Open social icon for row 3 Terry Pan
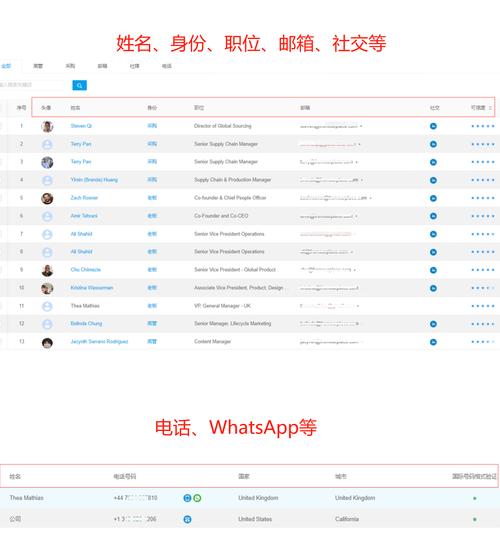 point(433,162)
